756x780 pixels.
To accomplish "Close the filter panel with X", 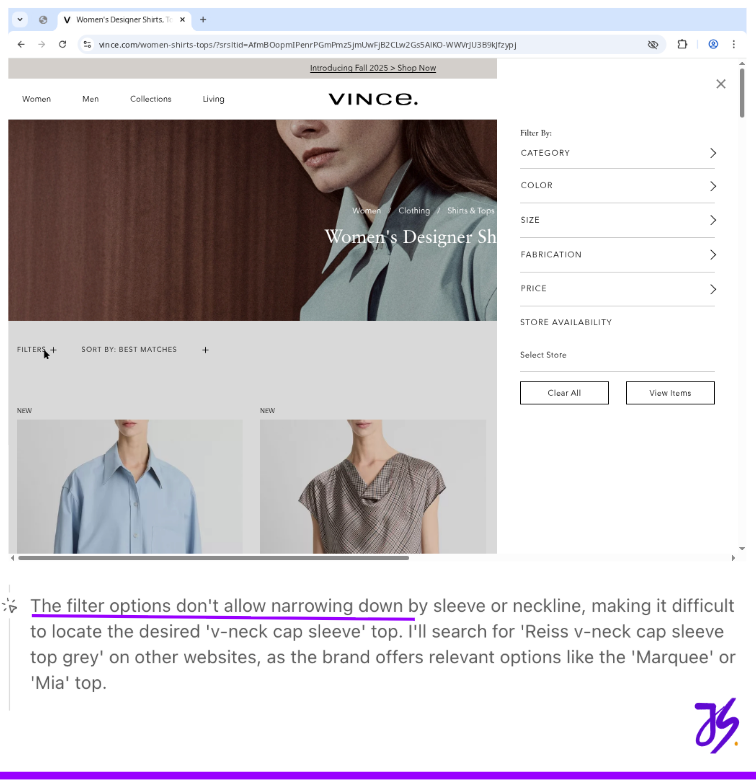I will (721, 84).
